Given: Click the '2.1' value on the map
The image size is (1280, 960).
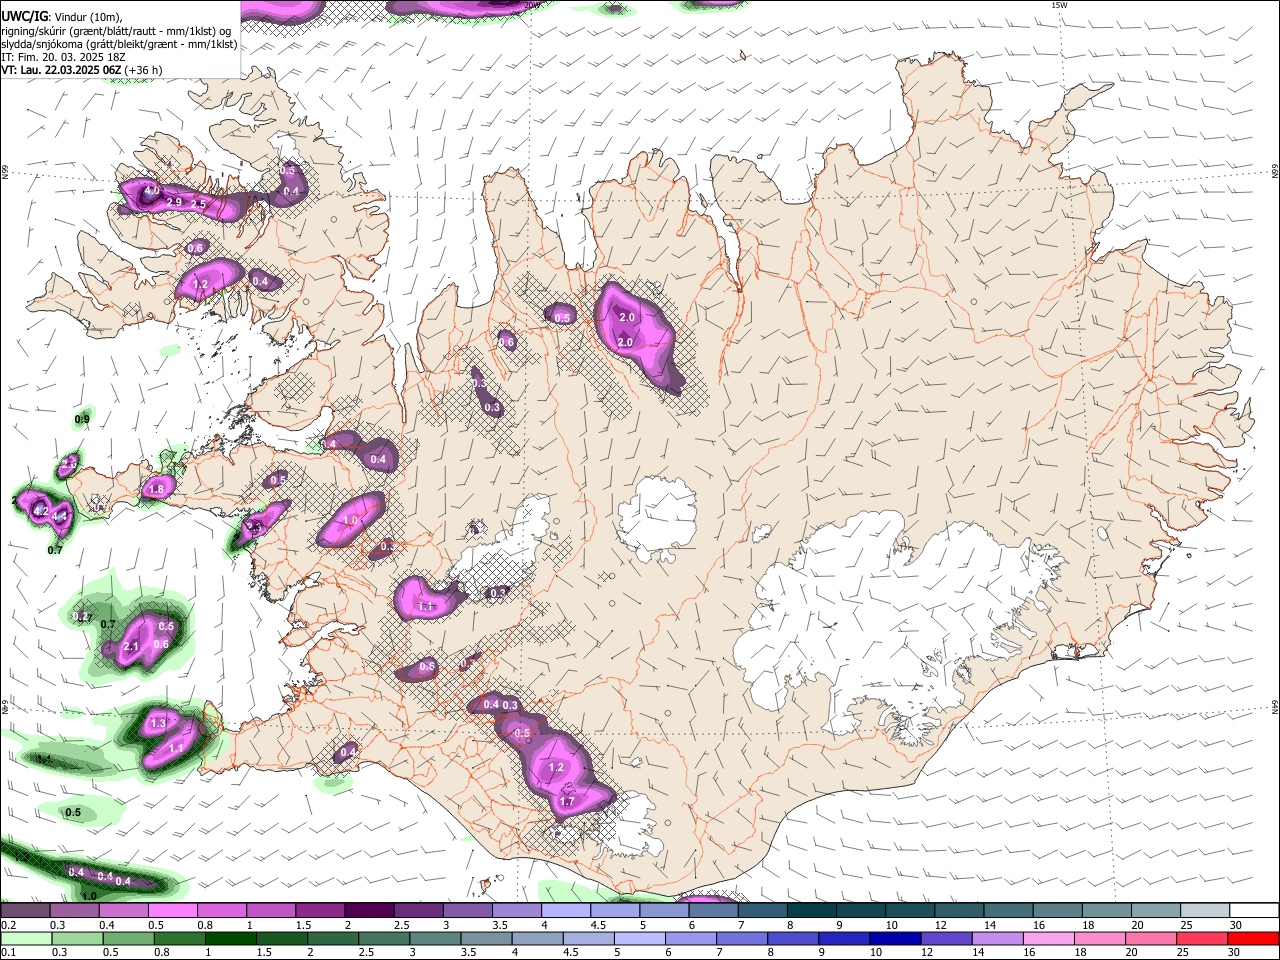Looking at the screenshot, I should click(131, 647).
